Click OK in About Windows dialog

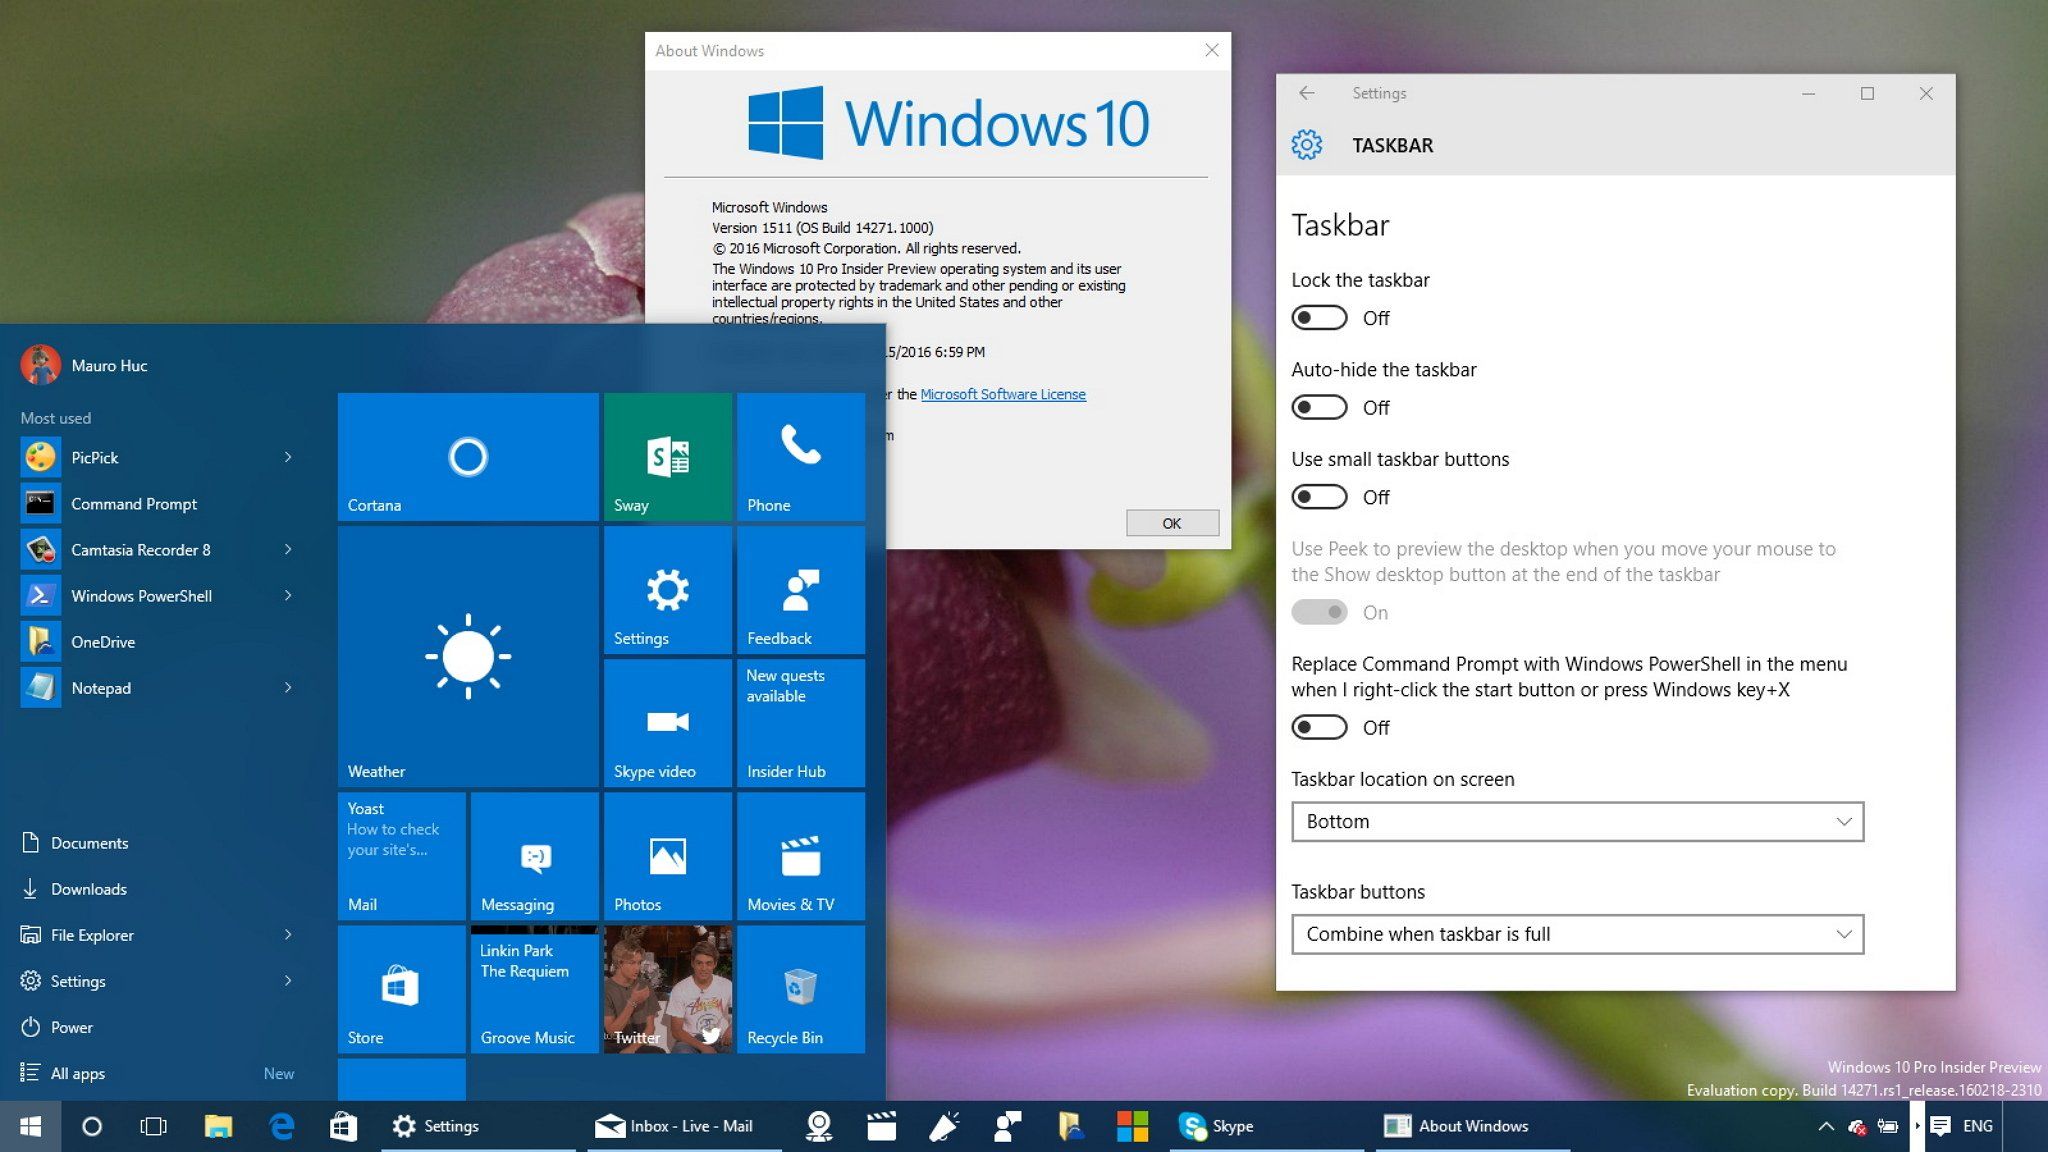(x=1171, y=523)
